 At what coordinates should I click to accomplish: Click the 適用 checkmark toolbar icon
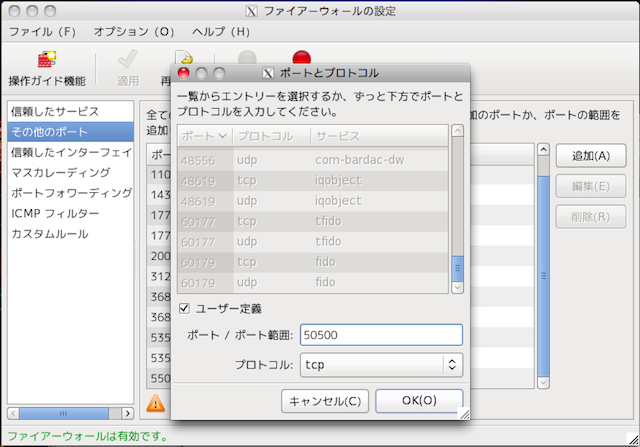pos(127,60)
